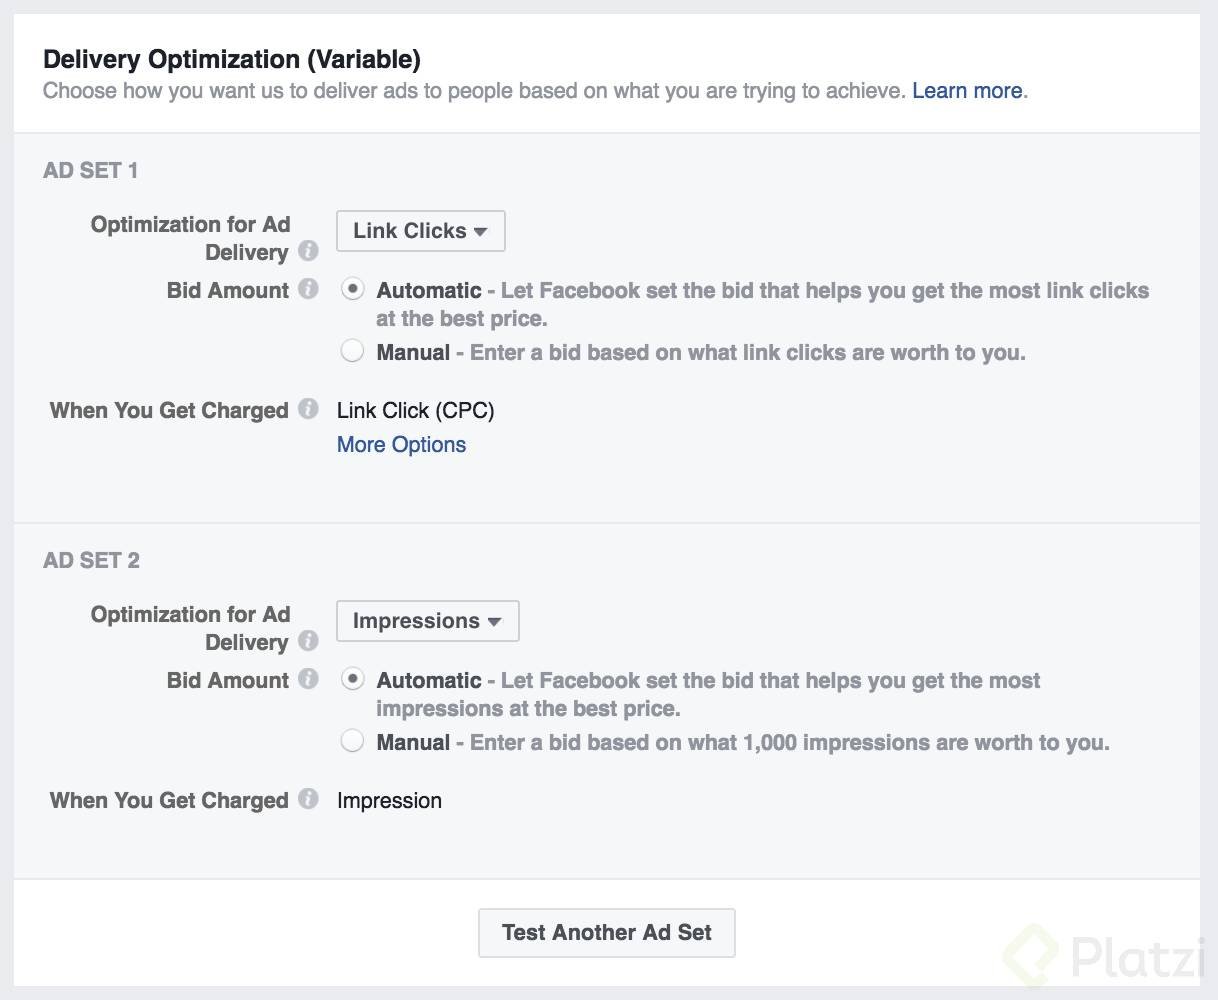Screen dimensions: 1218x1000
Task: Select Automatic bid radio in Ad Set 2
Action: click(352, 680)
